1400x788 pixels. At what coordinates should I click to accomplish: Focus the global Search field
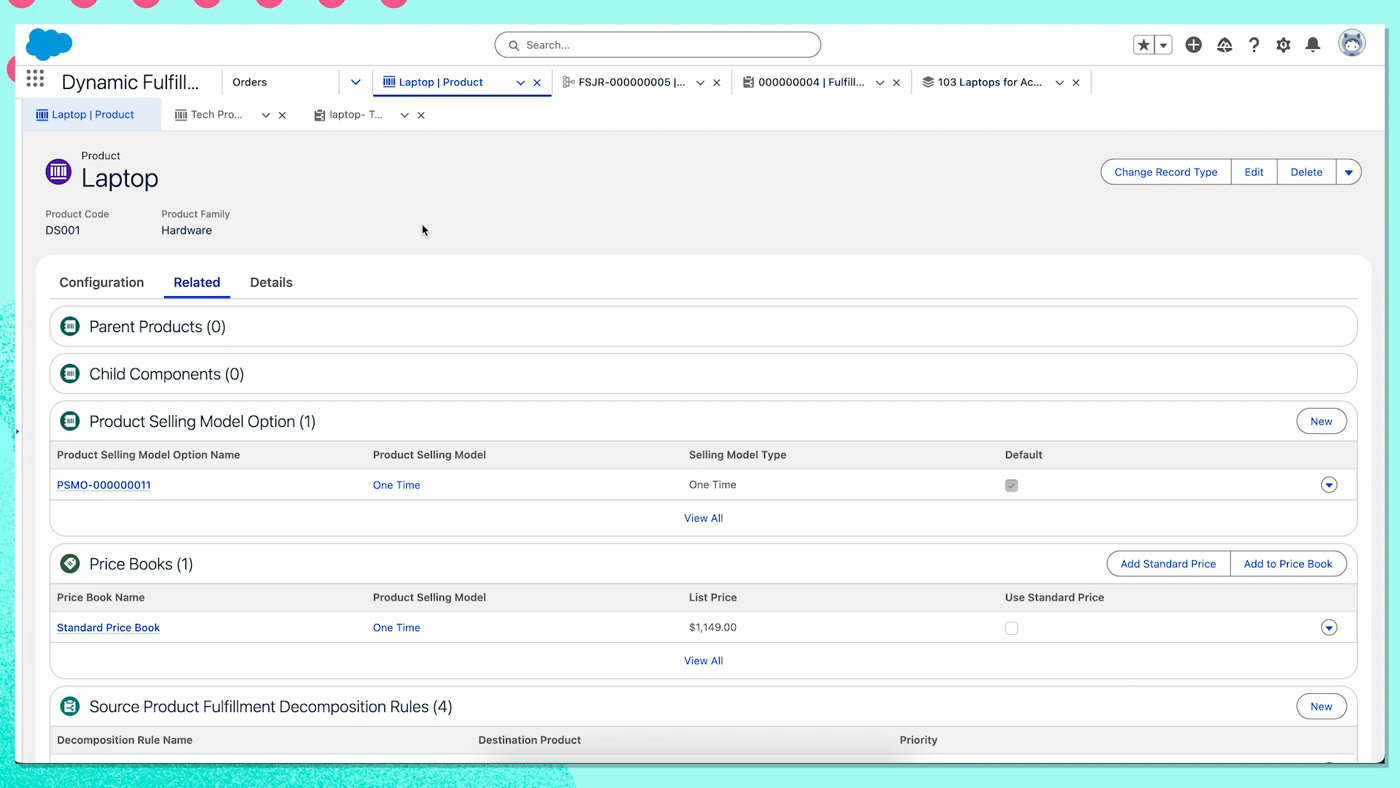tap(658, 45)
